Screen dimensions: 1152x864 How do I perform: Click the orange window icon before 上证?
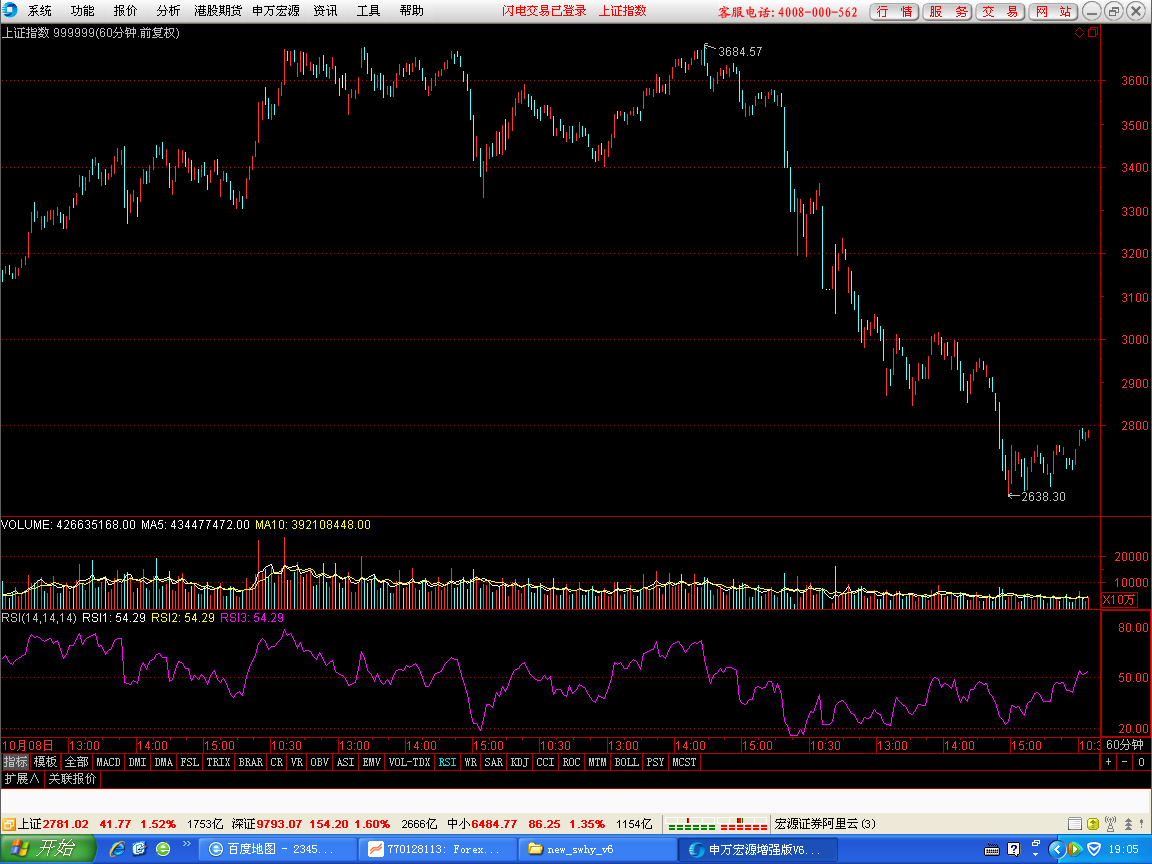pos(9,824)
